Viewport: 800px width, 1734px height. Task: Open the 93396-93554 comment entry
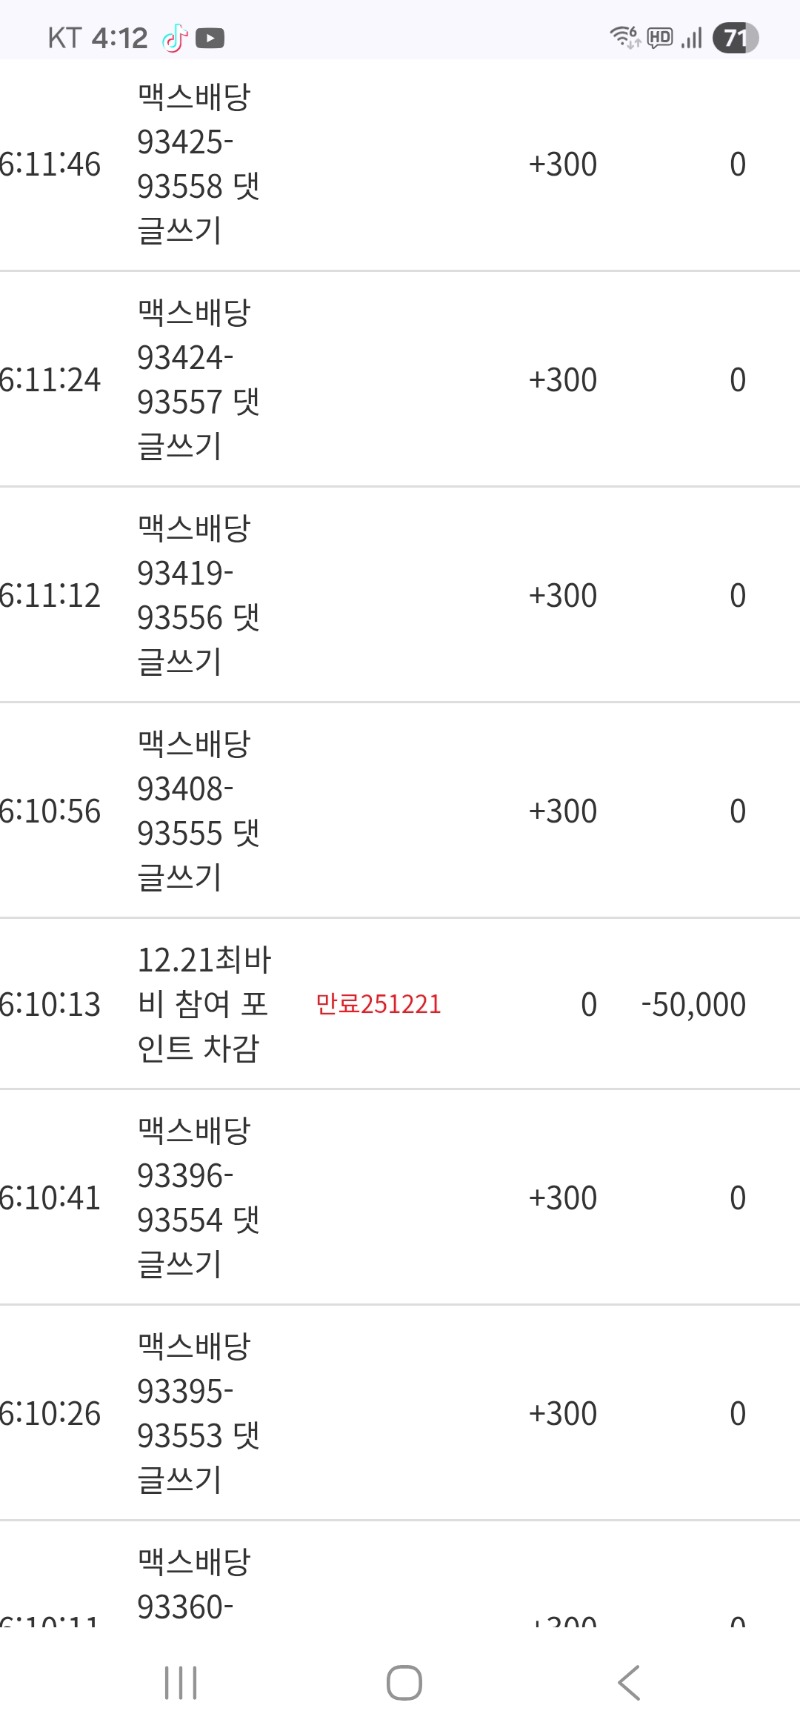(x=198, y=1198)
